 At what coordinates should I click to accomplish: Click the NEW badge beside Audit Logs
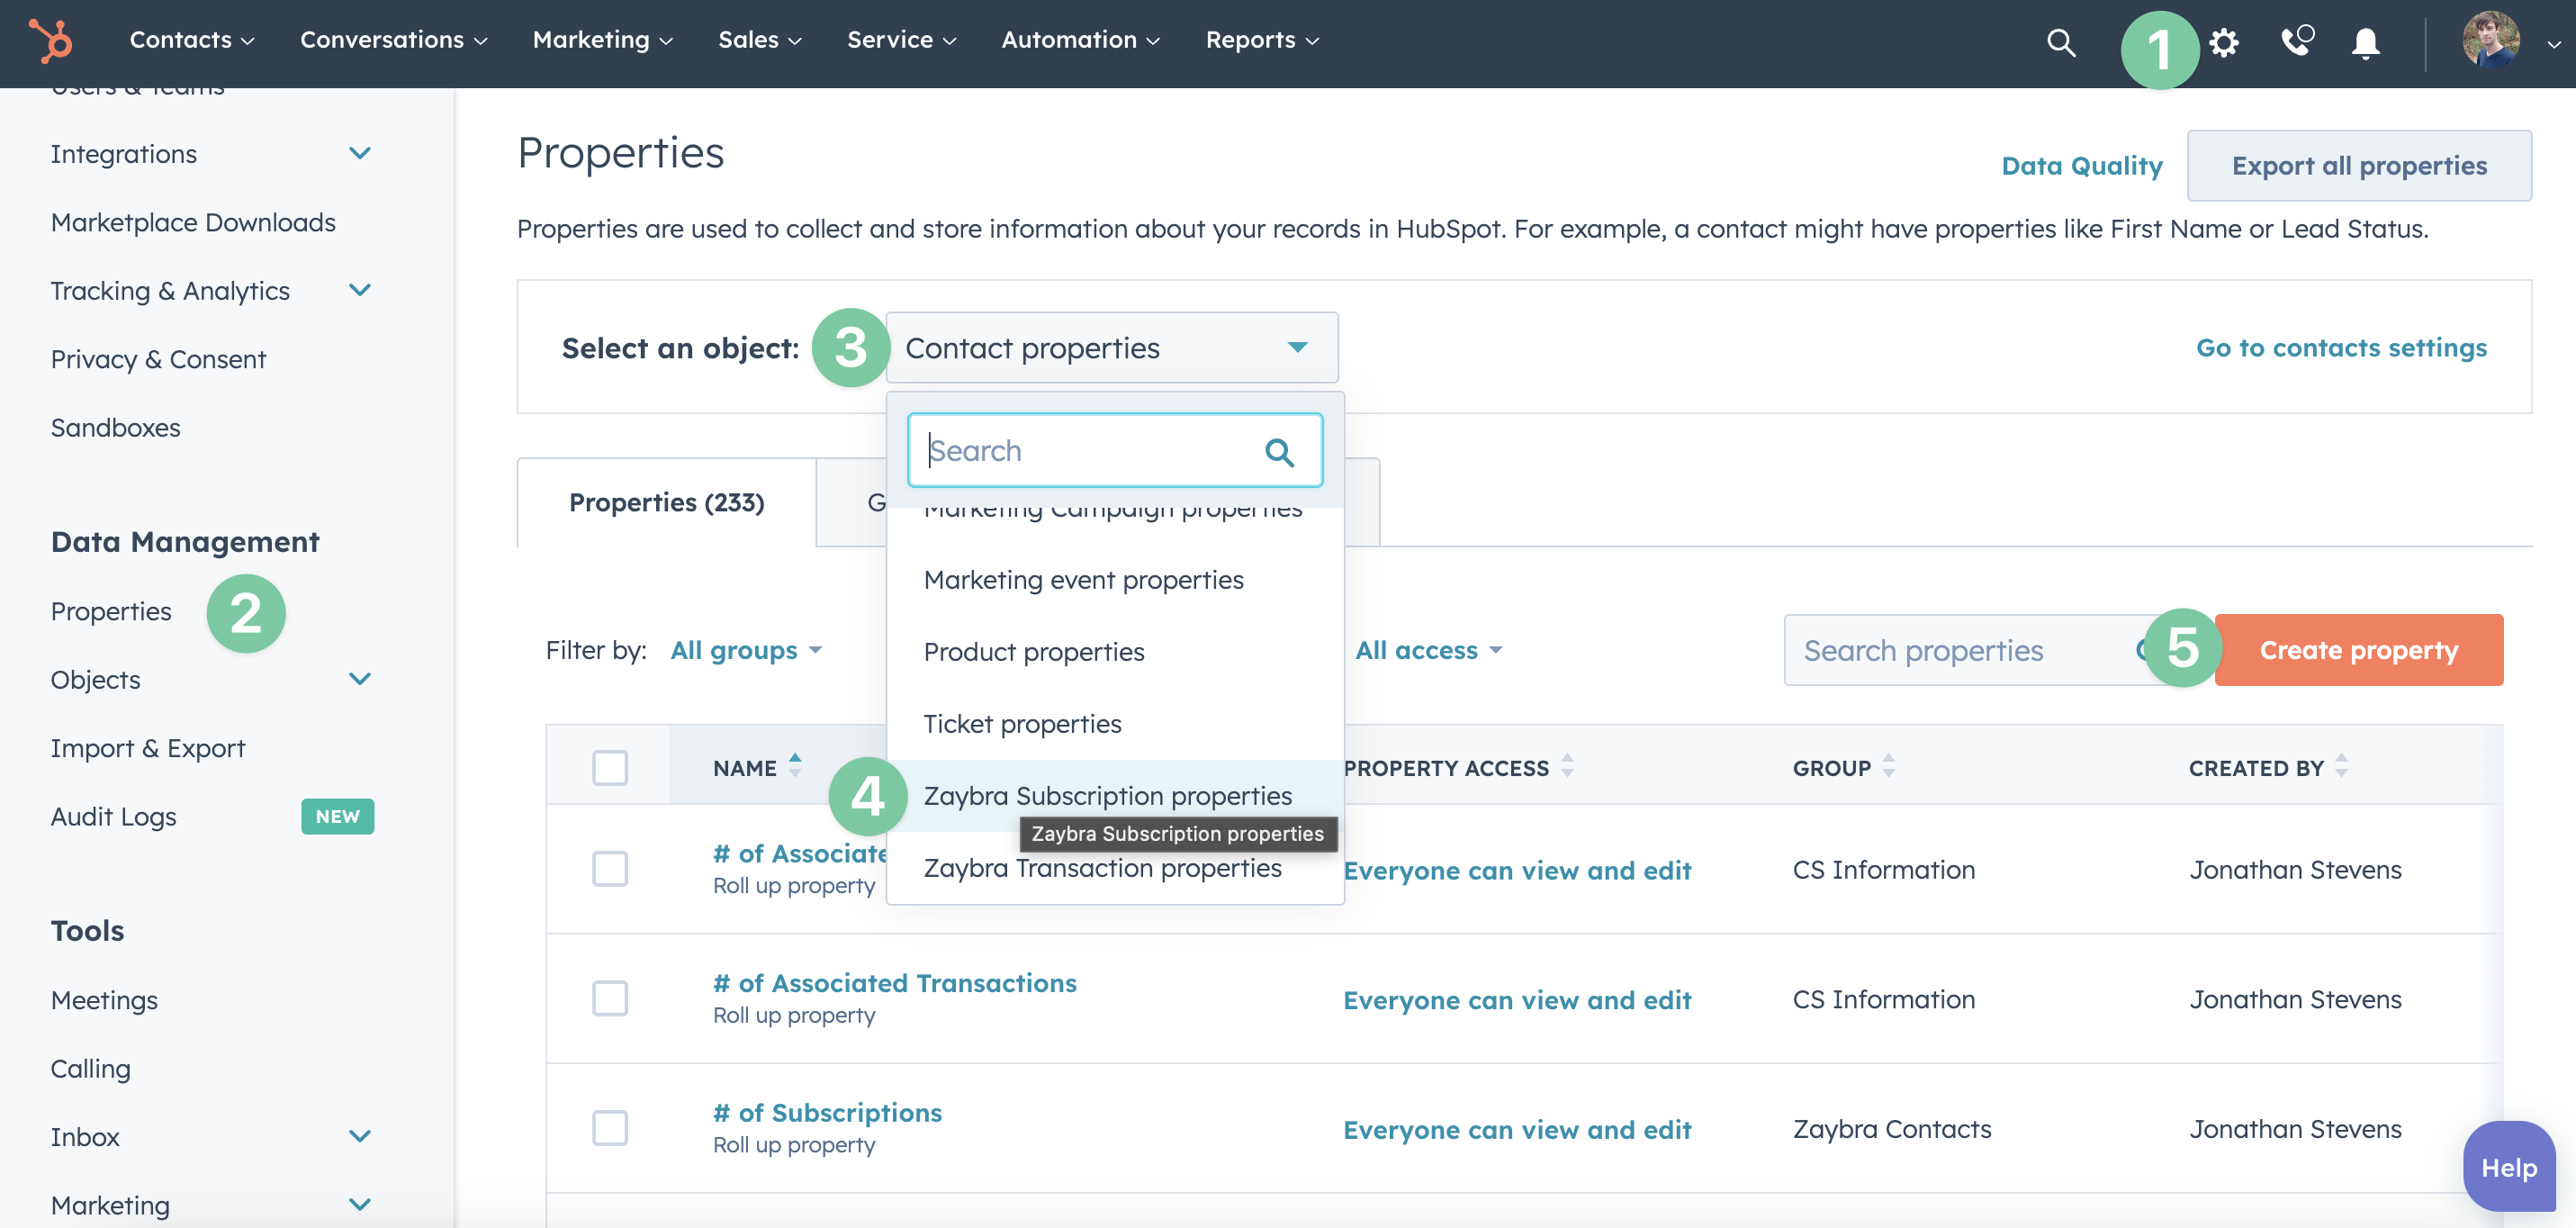coord(338,816)
